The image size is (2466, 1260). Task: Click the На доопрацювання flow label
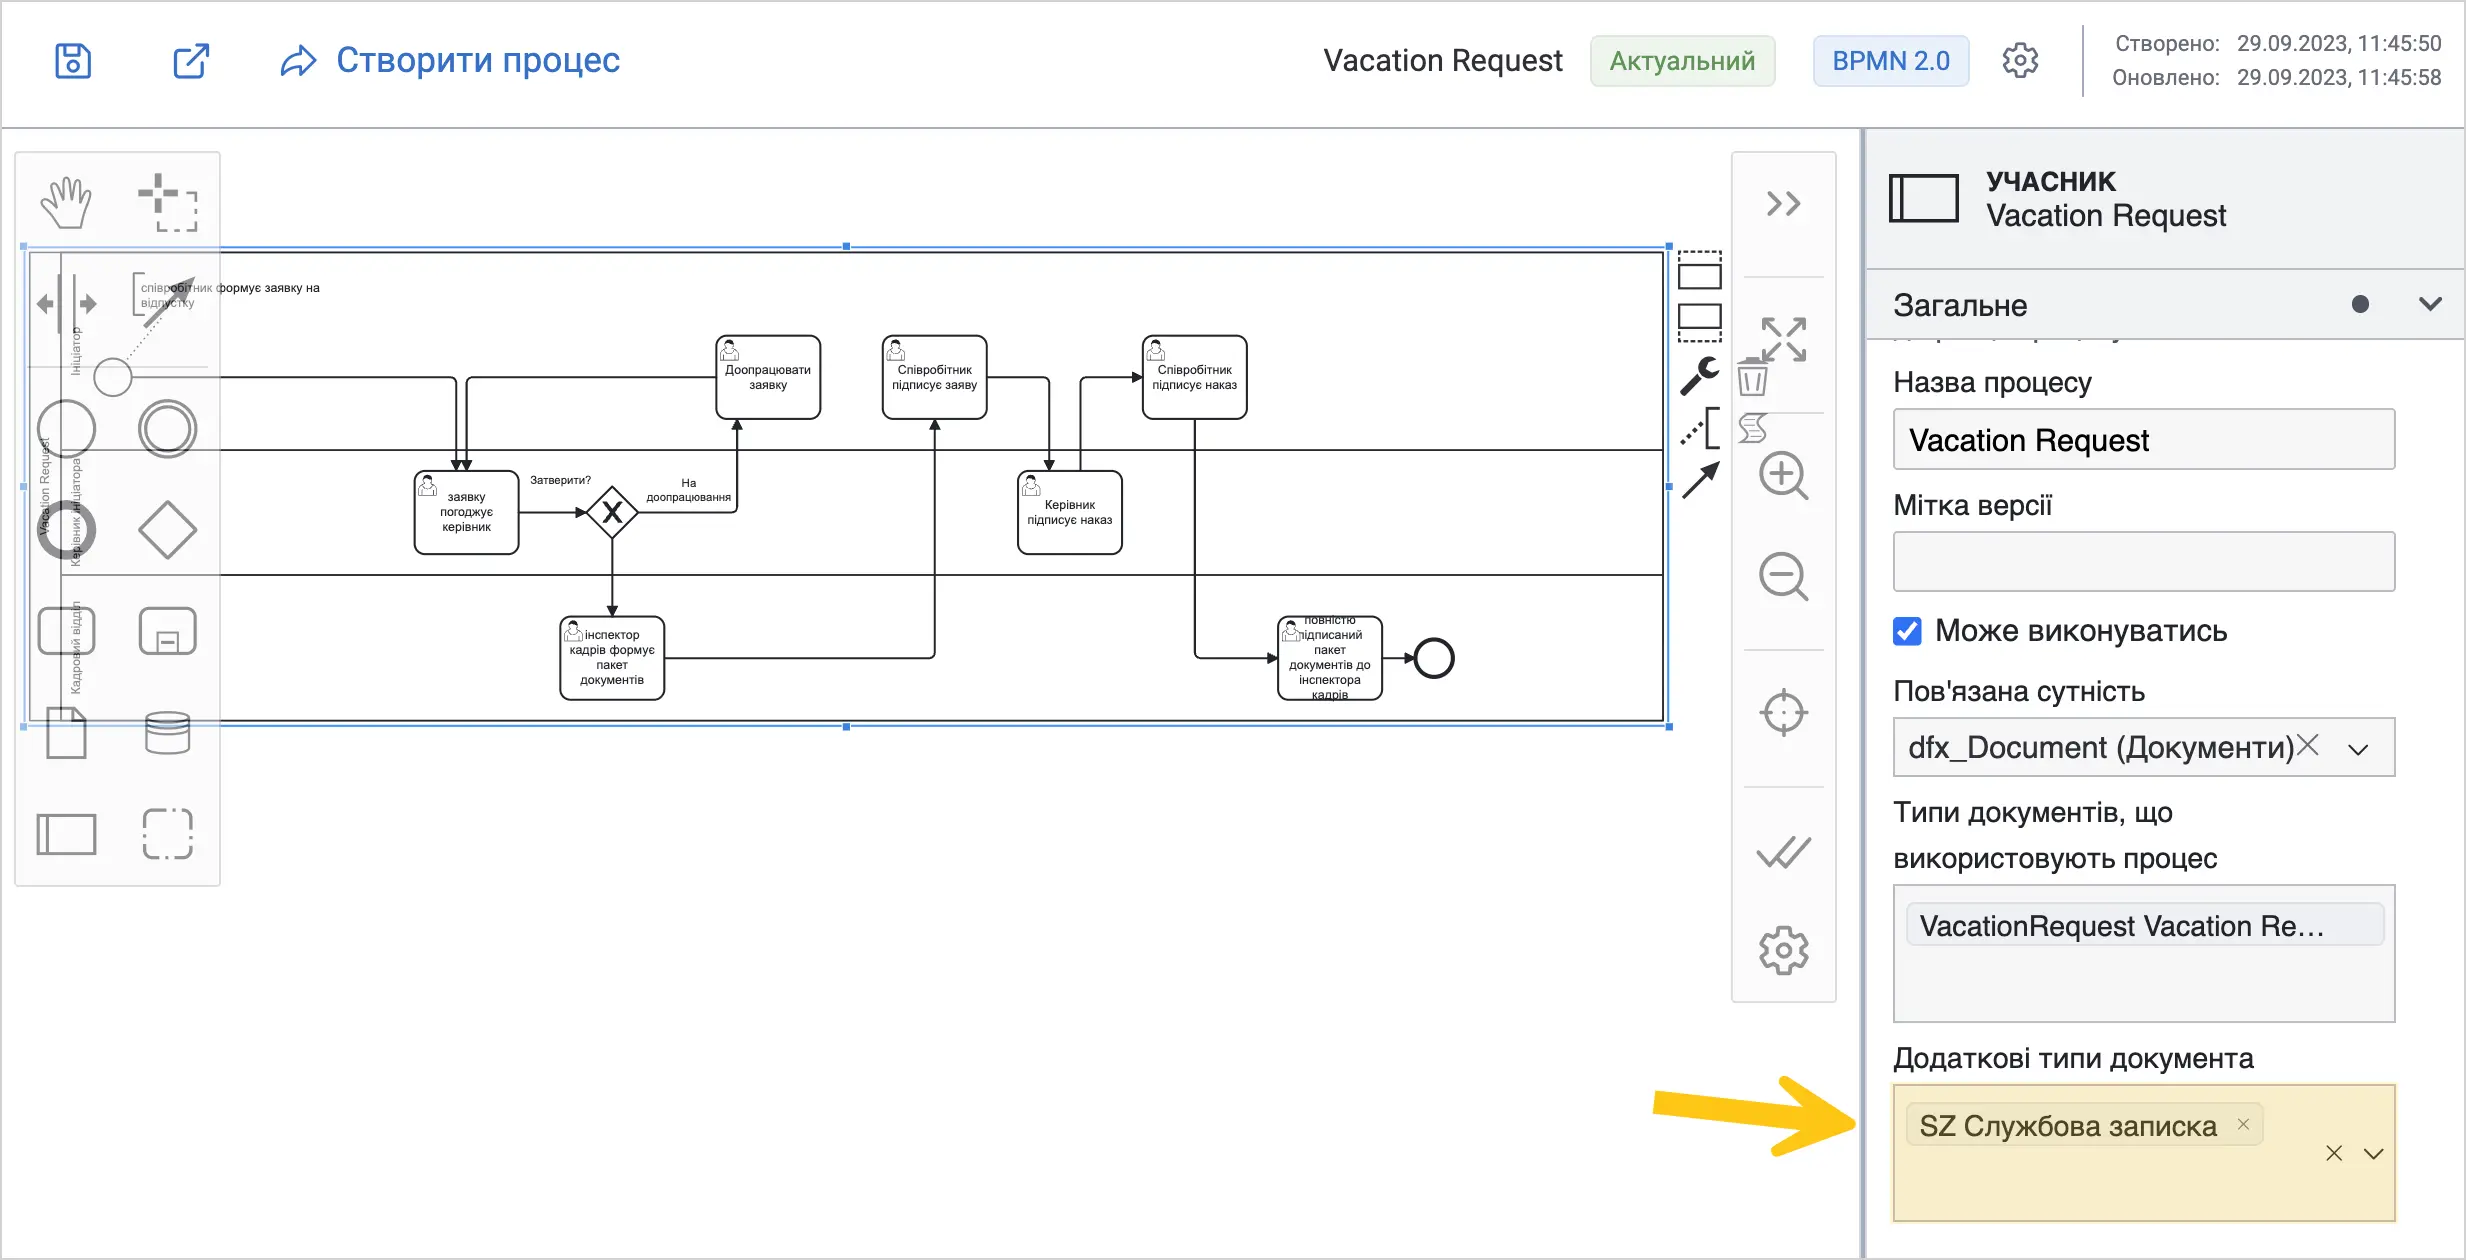(x=688, y=490)
